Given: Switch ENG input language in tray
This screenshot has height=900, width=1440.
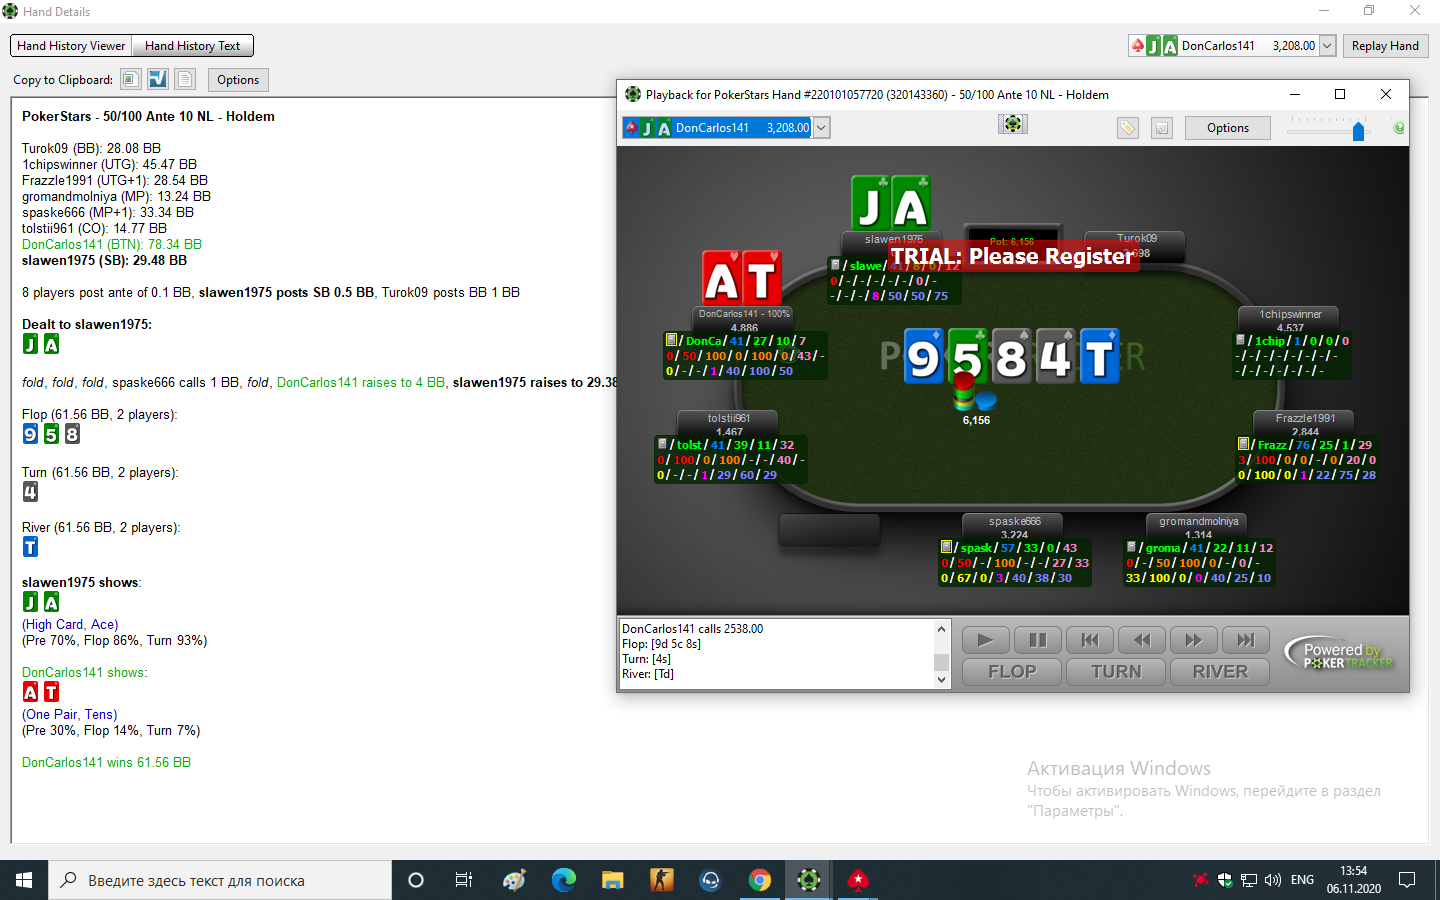Looking at the screenshot, I should [1302, 880].
